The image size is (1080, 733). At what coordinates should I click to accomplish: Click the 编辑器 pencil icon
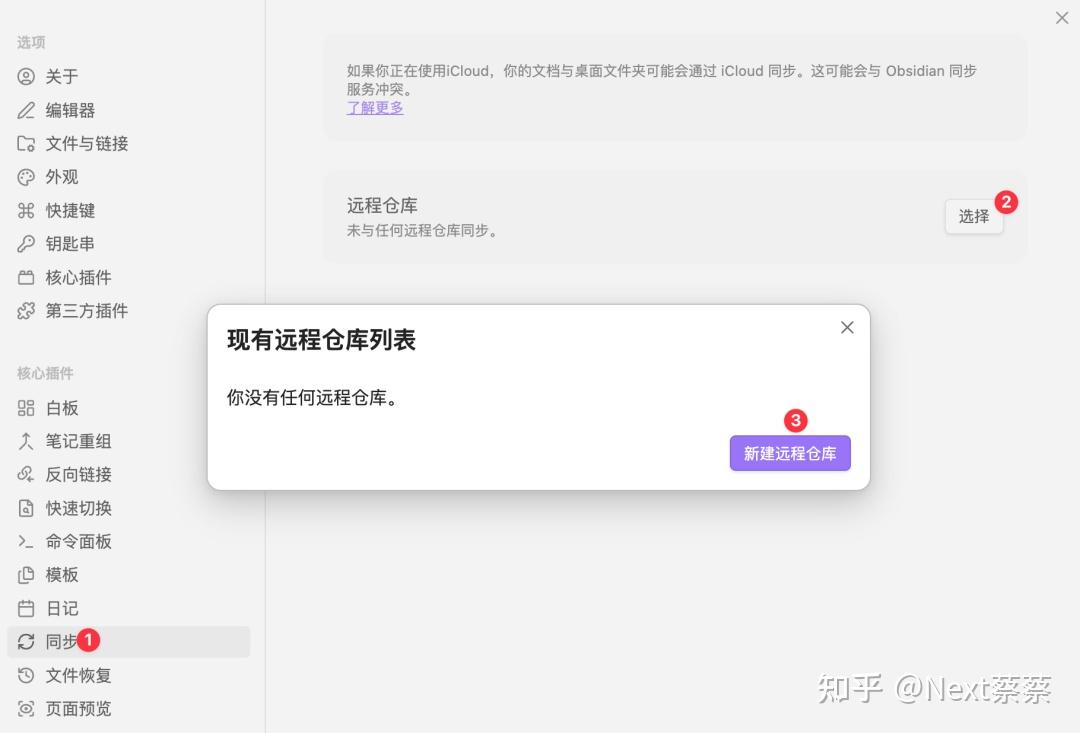click(26, 110)
